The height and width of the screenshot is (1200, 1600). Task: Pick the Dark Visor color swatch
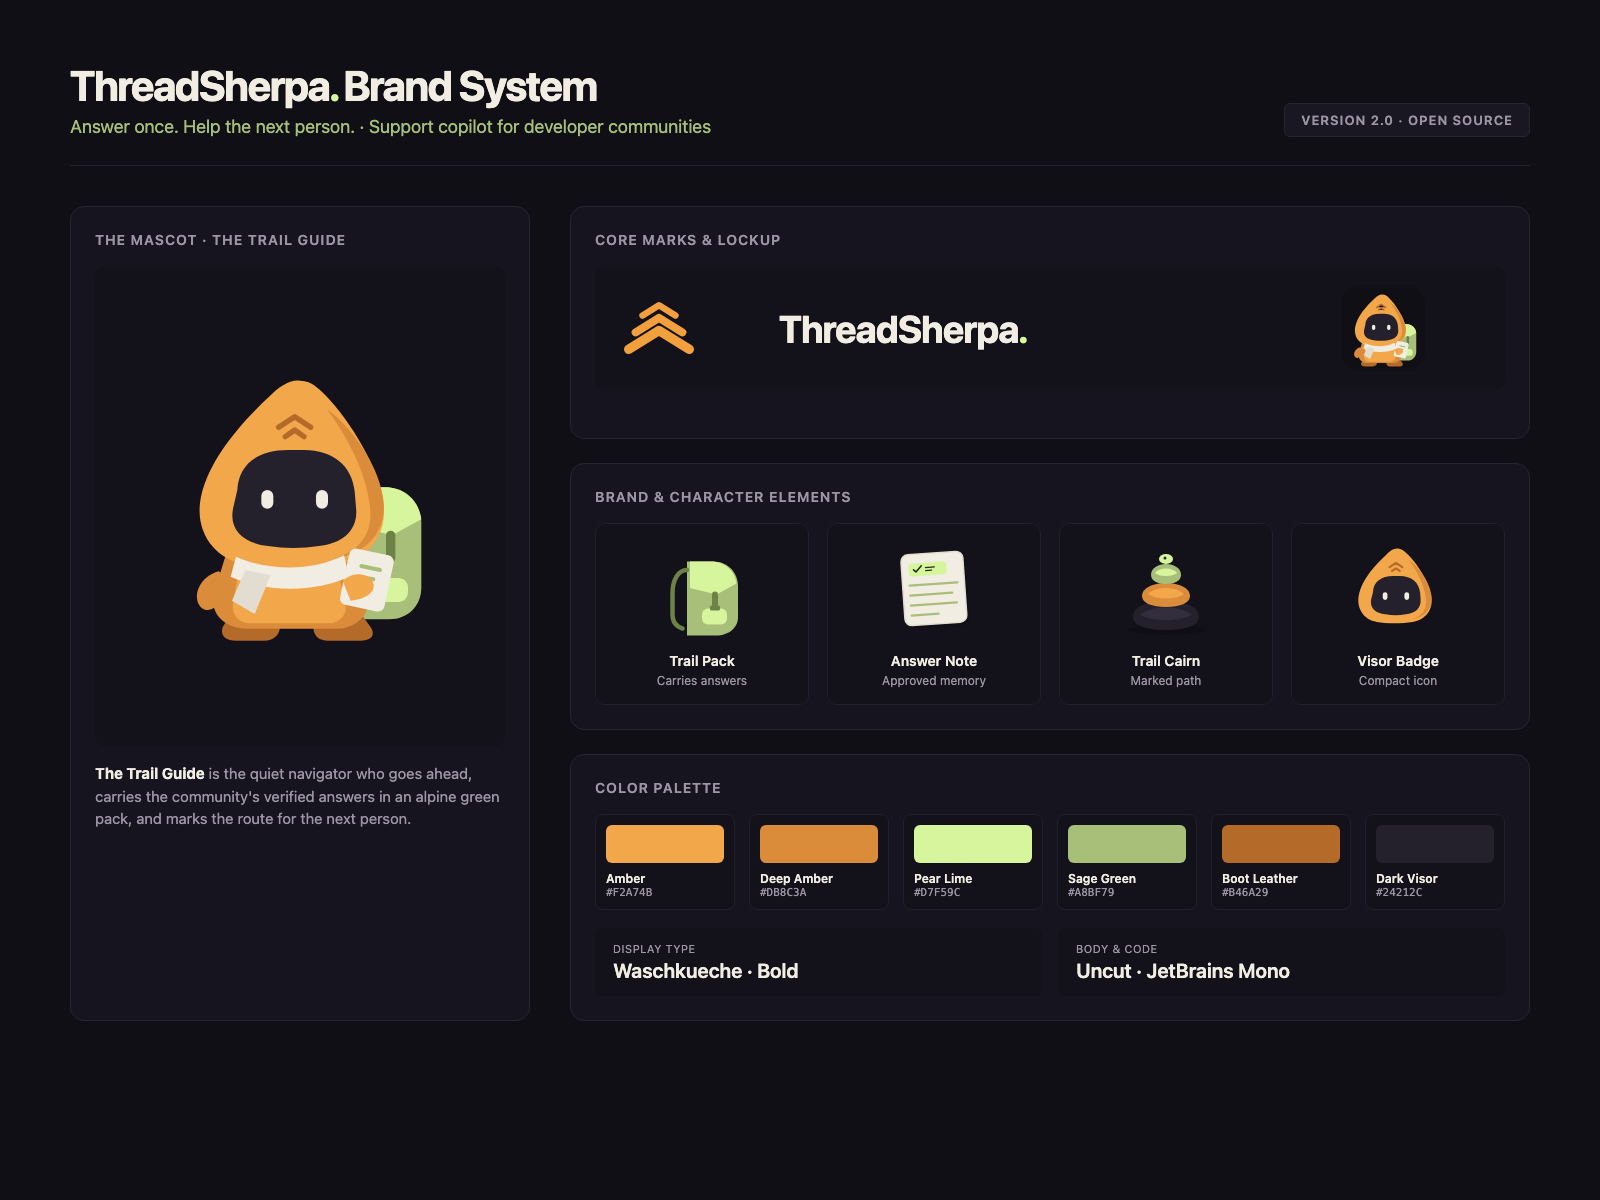pos(1435,844)
